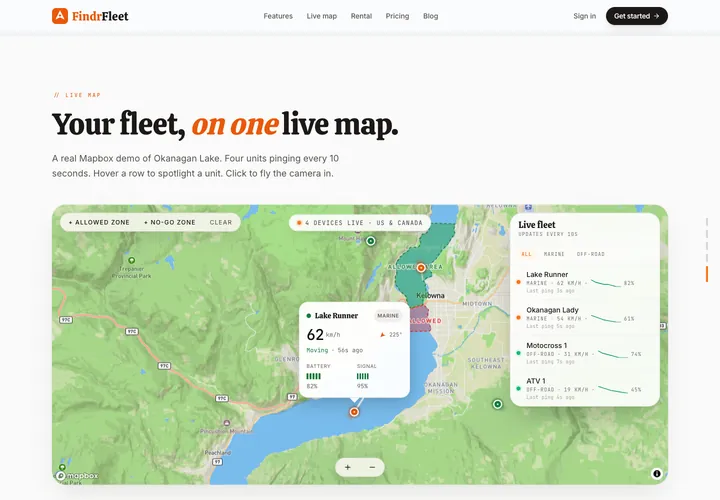Click the Lake Runner battery sparkline

coord(606,283)
